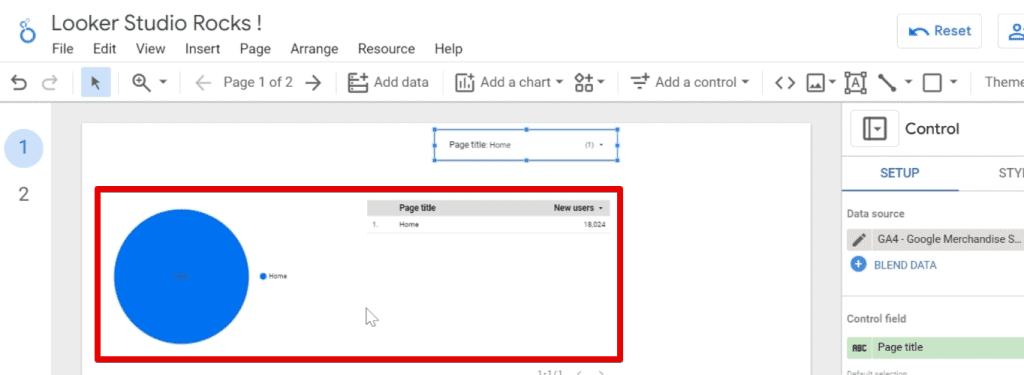Click the Control panel type icon
The height and width of the screenshot is (375, 1024).
pos(874,129)
